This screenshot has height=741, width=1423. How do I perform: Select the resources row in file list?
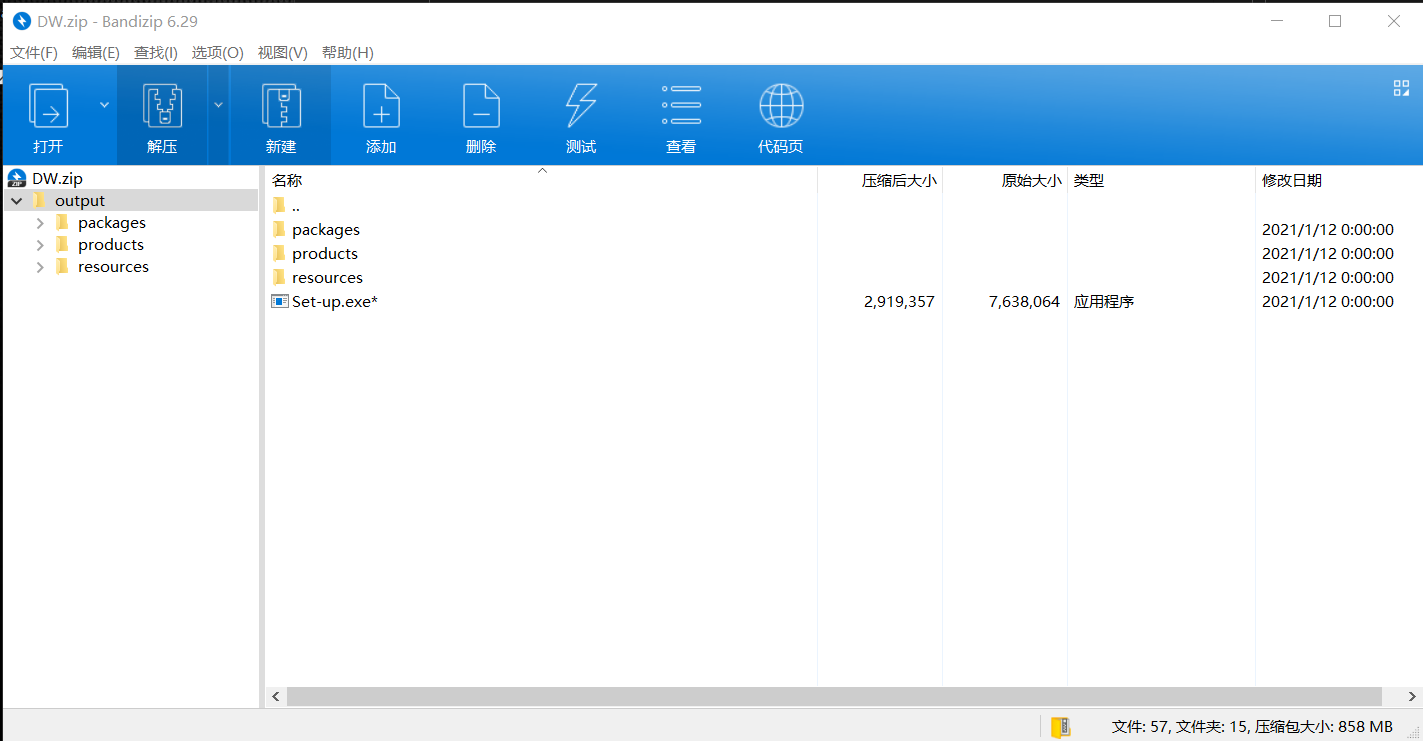click(843, 277)
